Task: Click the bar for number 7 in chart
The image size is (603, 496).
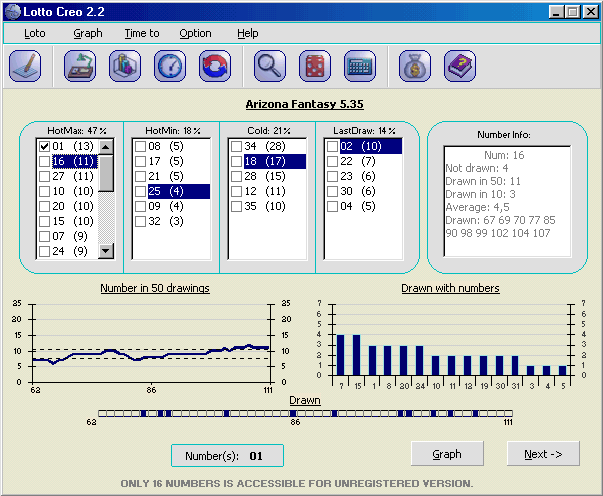Action: pos(340,355)
